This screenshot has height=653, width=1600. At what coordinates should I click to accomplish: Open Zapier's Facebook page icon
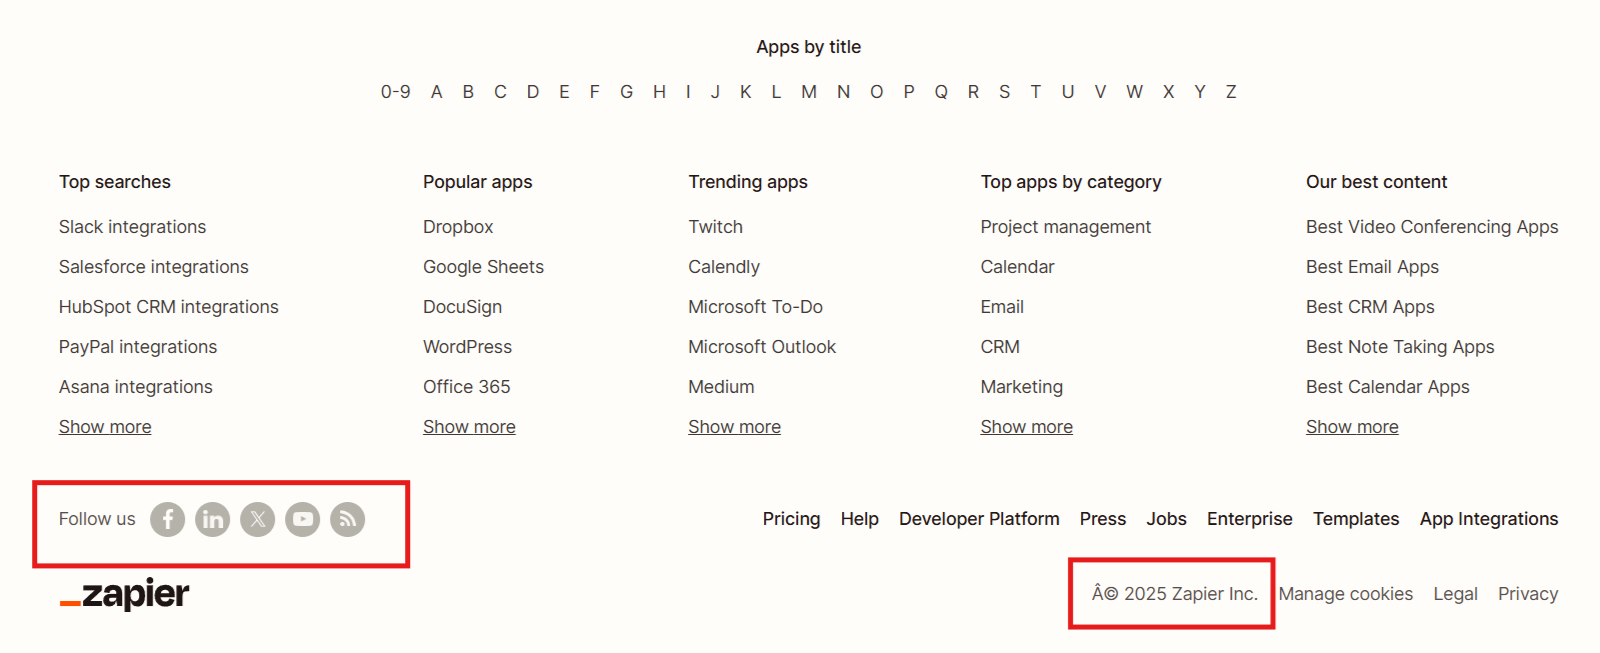168,519
